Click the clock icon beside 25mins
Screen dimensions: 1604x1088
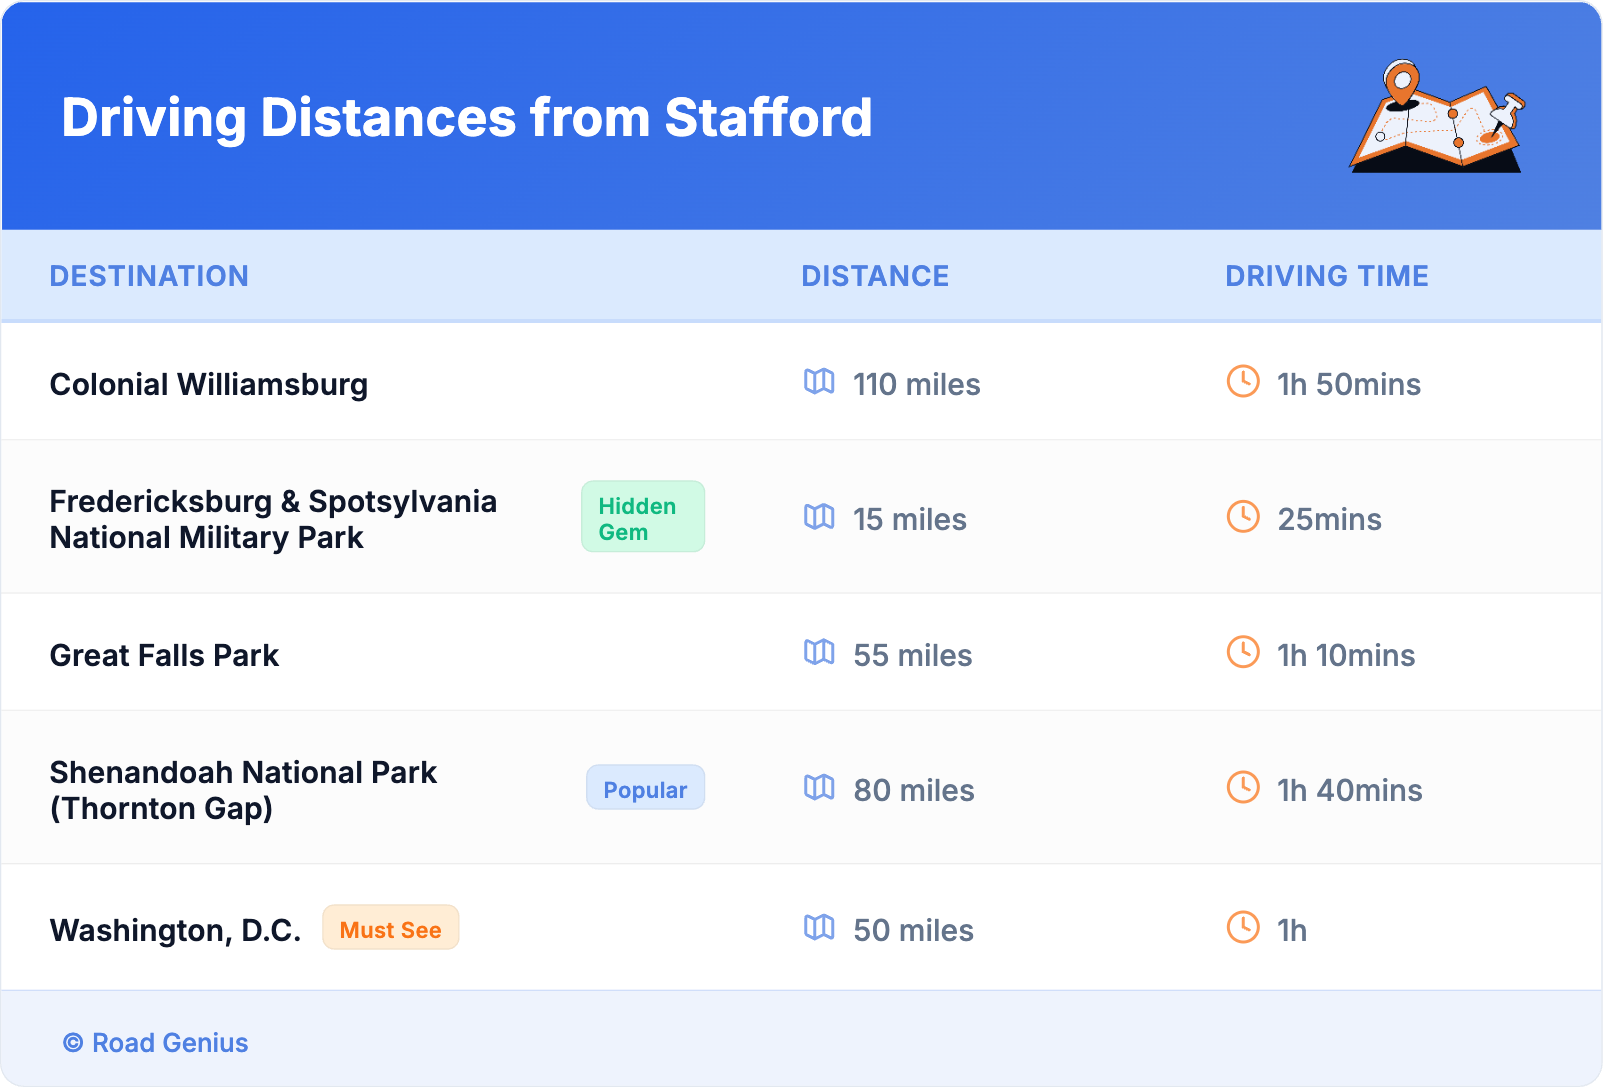pos(1243,517)
